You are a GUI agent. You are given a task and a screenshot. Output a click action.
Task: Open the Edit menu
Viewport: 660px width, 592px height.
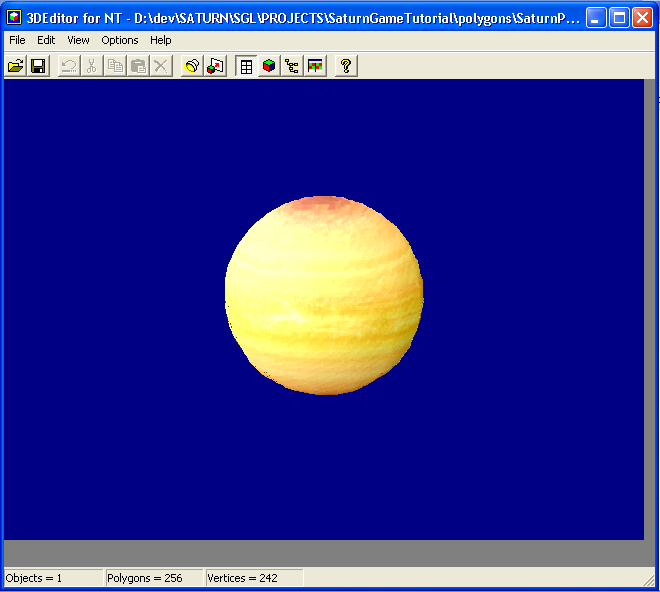click(46, 40)
